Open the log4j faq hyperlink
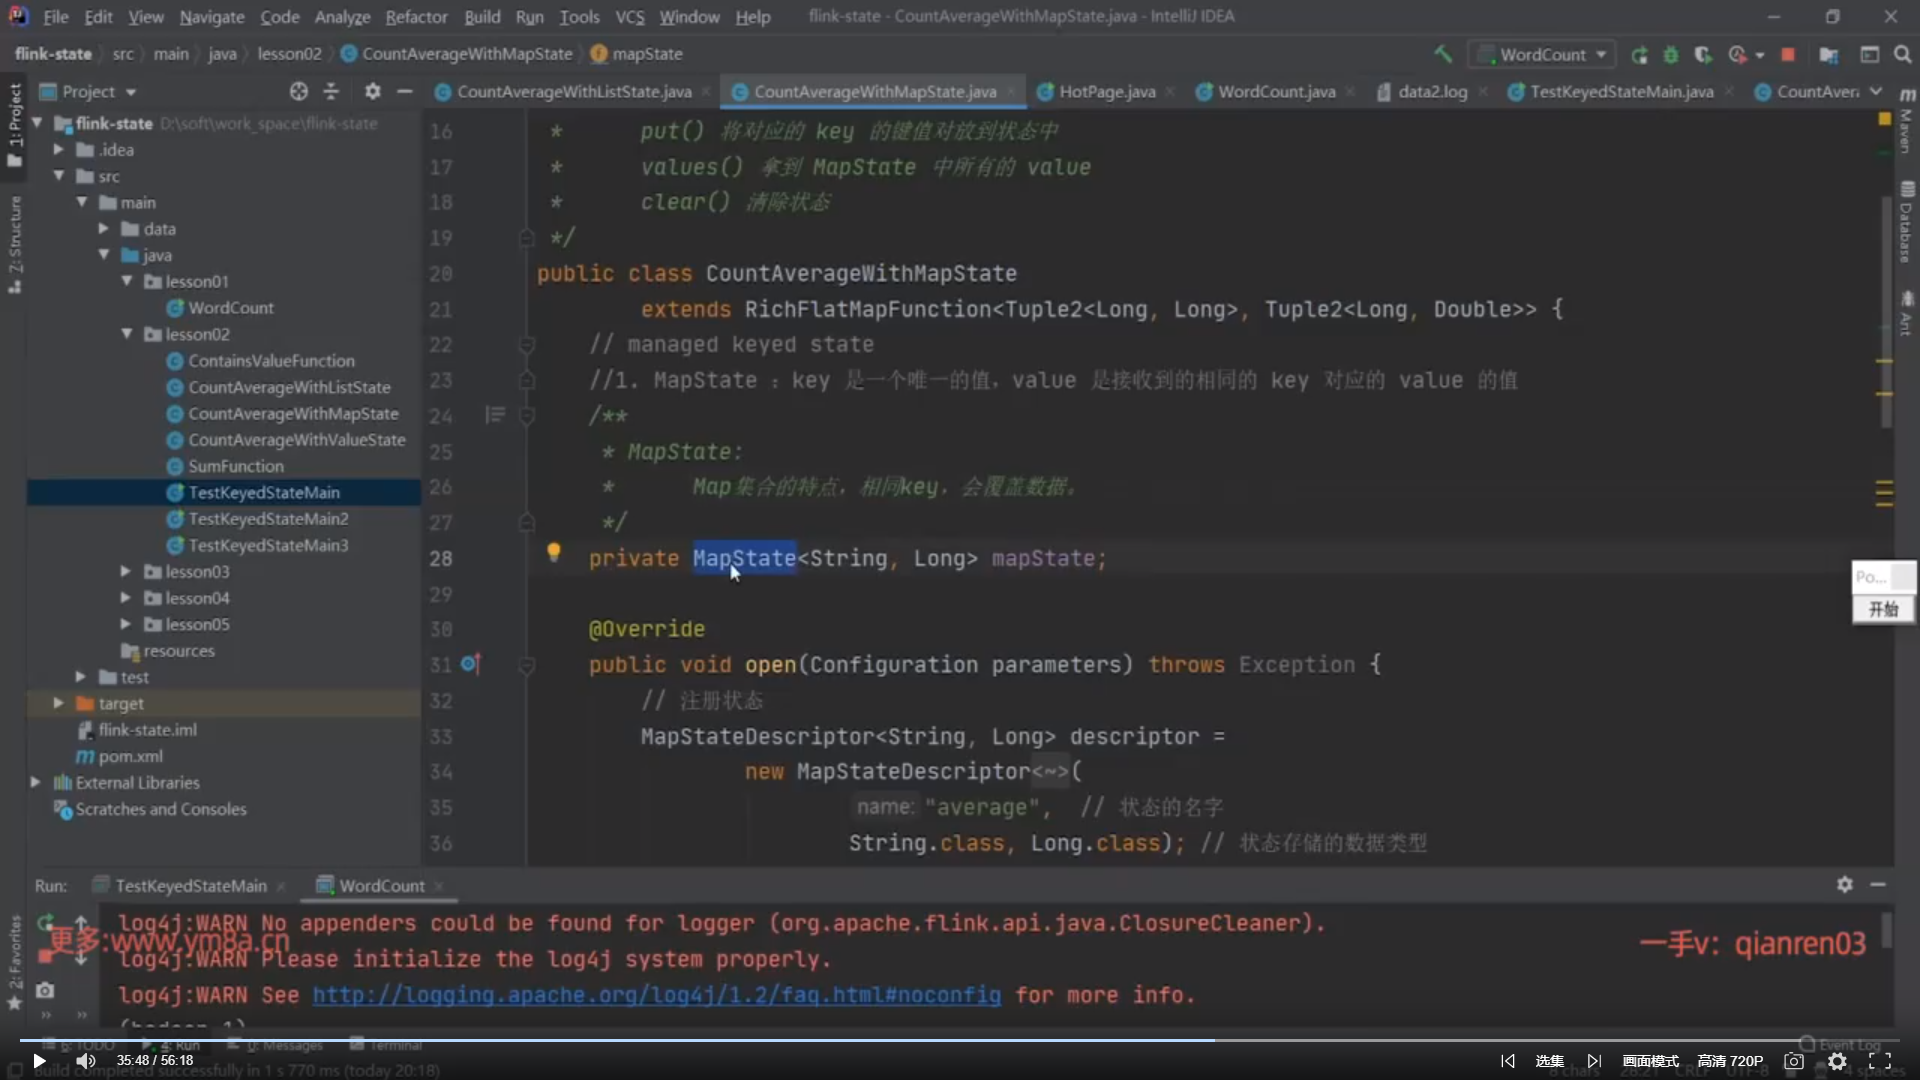Image resolution: width=1920 pixels, height=1080 pixels. pyautogui.click(x=656, y=995)
